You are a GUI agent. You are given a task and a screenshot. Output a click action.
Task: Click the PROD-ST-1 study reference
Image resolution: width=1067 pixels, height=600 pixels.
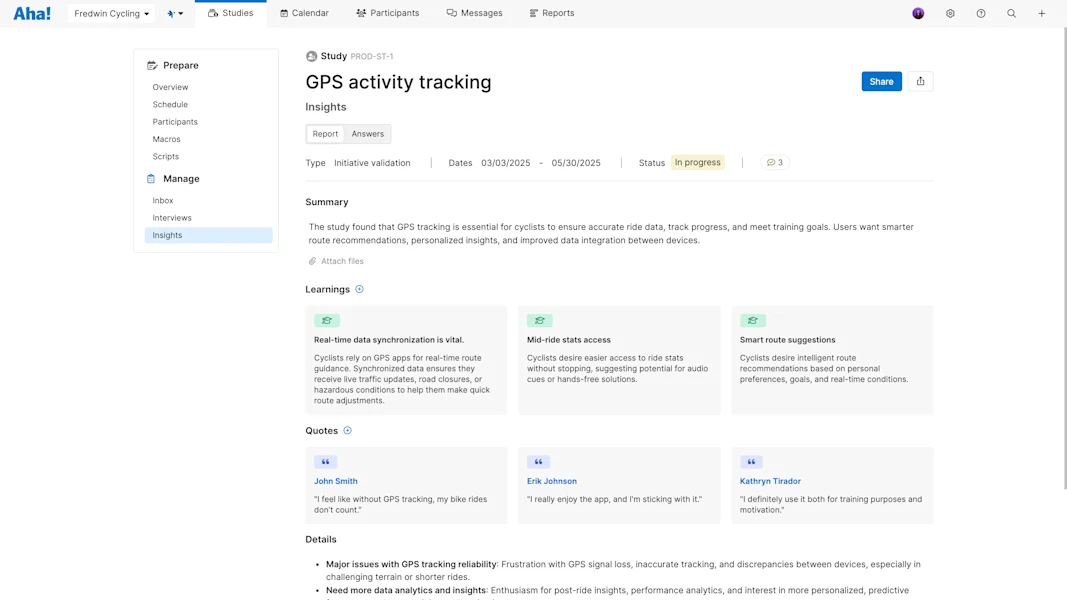[372, 56]
